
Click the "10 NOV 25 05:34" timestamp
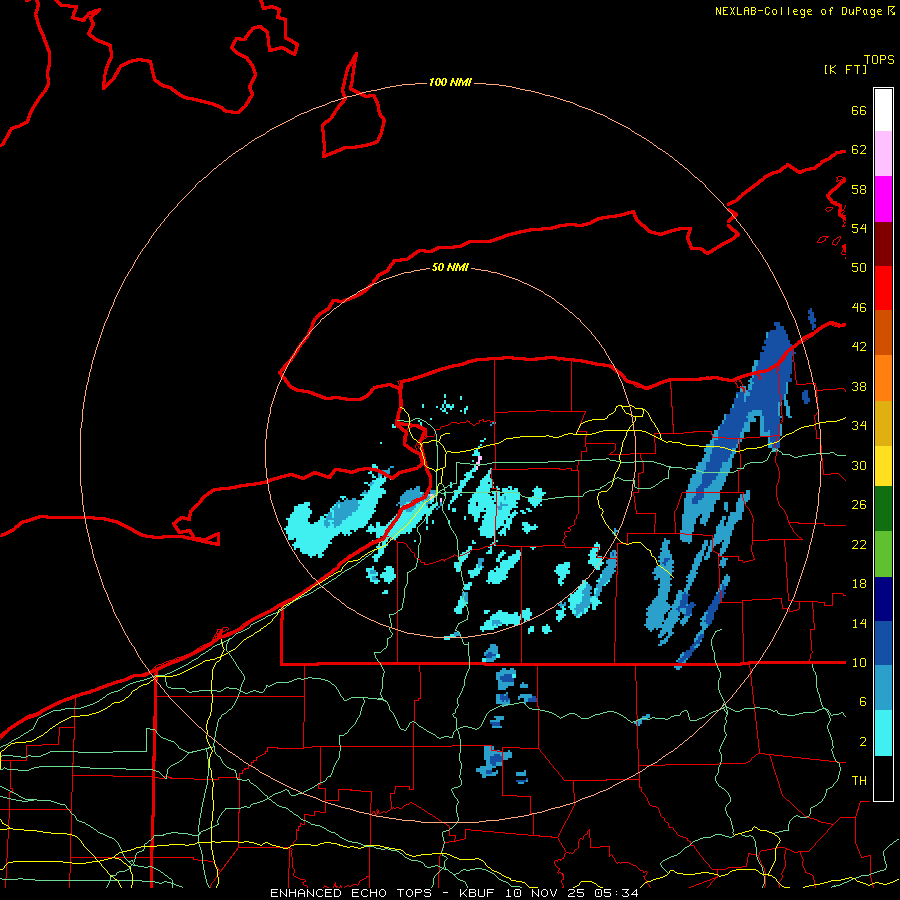tap(572, 893)
